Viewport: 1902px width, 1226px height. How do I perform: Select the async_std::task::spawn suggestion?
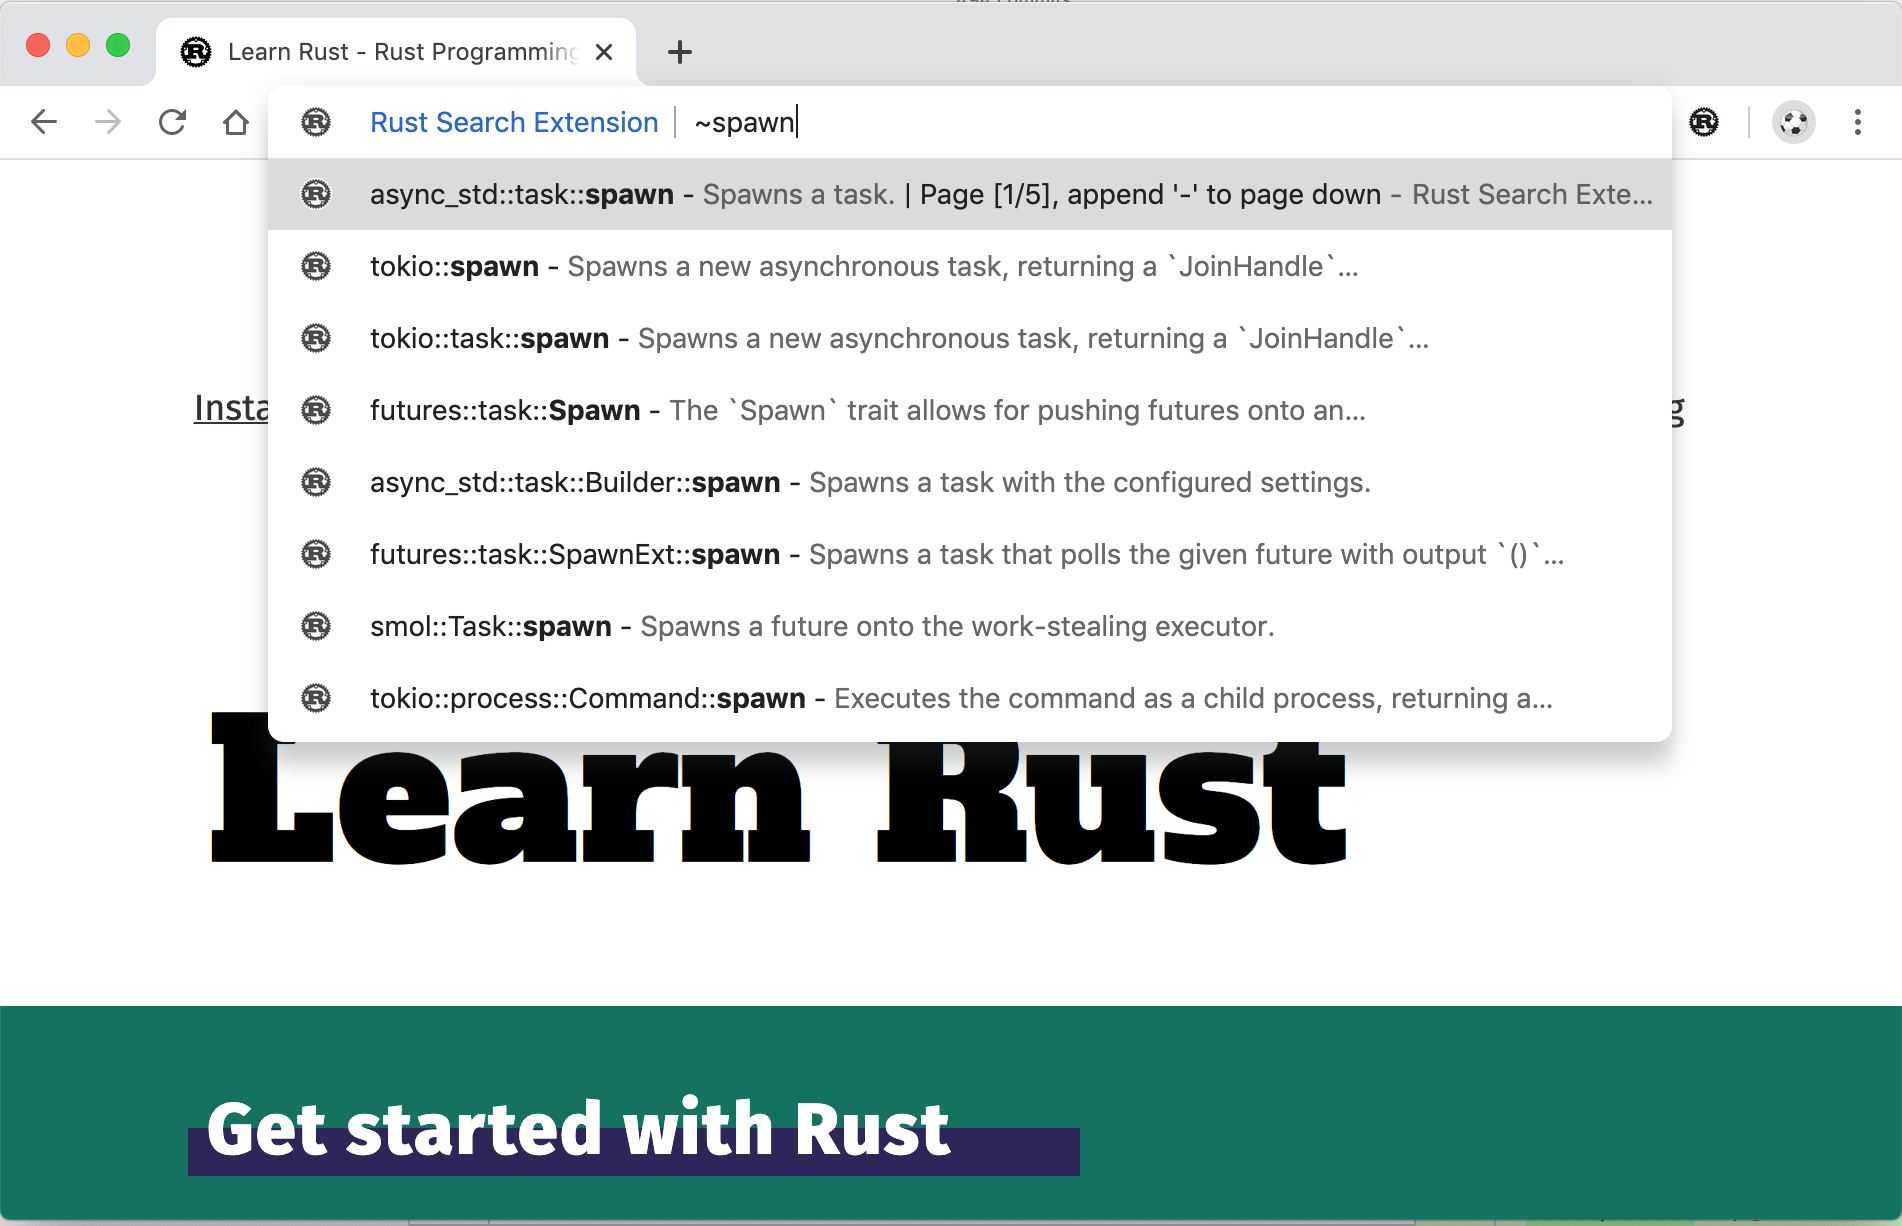[970, 194]
